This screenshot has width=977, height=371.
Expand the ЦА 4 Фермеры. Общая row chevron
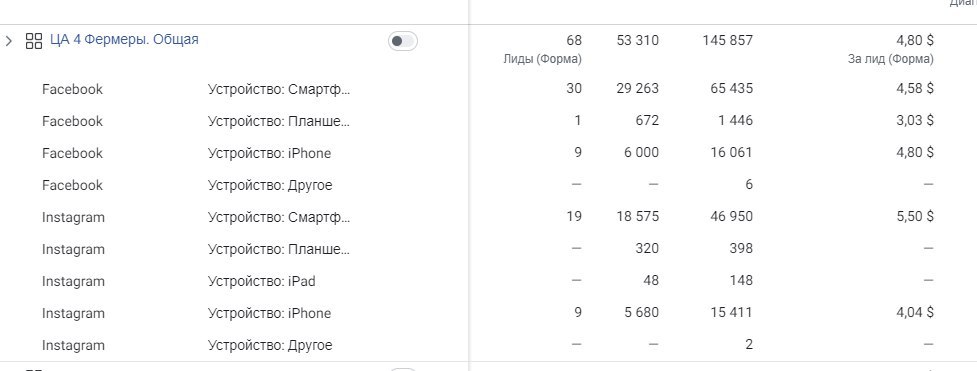point(8,41)
